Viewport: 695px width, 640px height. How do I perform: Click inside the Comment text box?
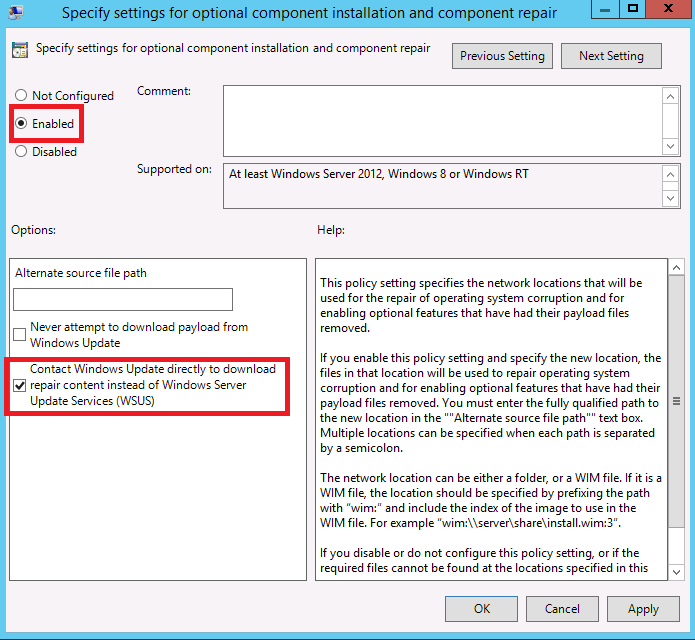pyautogui.click(x=442, y=121)
